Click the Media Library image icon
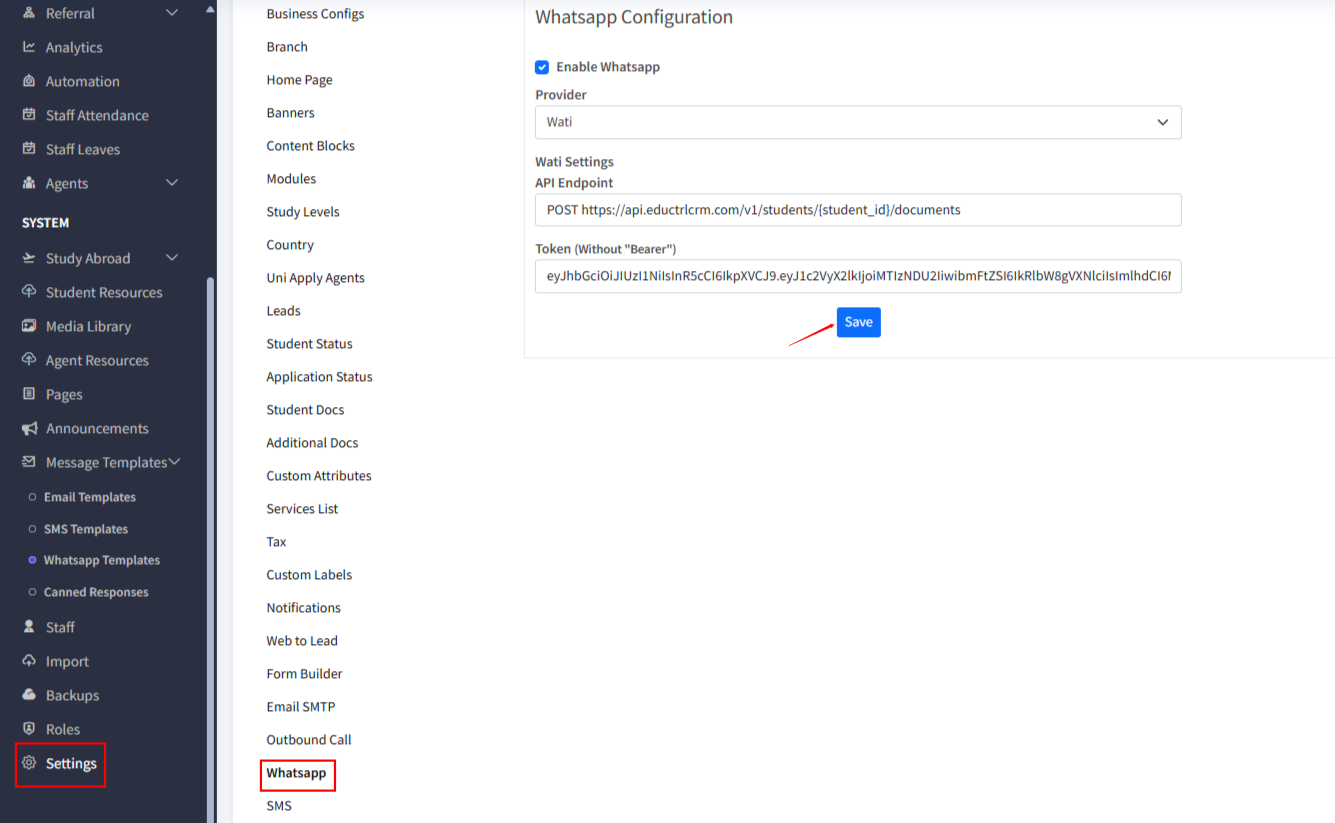Screen dimensions: 1335x823 pos(29,326)
